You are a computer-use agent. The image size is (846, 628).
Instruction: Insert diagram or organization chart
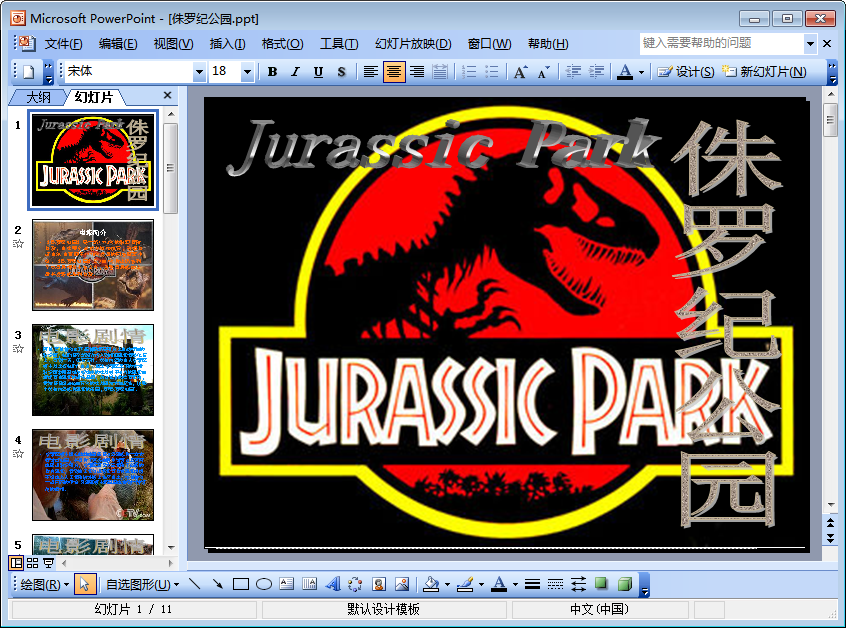click(356, 584)
